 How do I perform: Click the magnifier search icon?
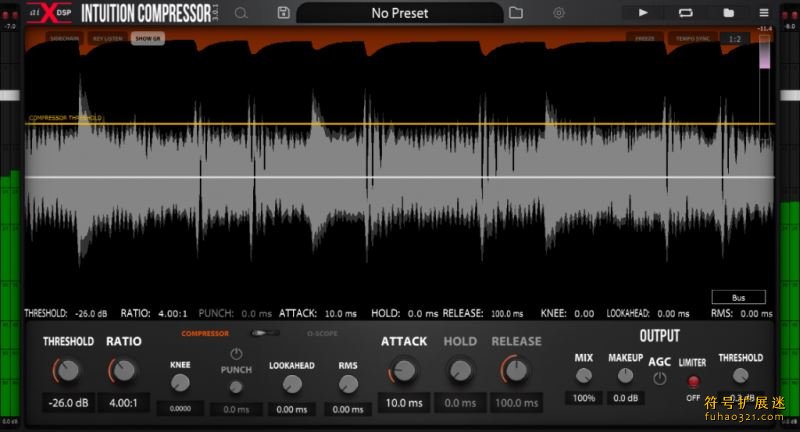coord(241,13)
